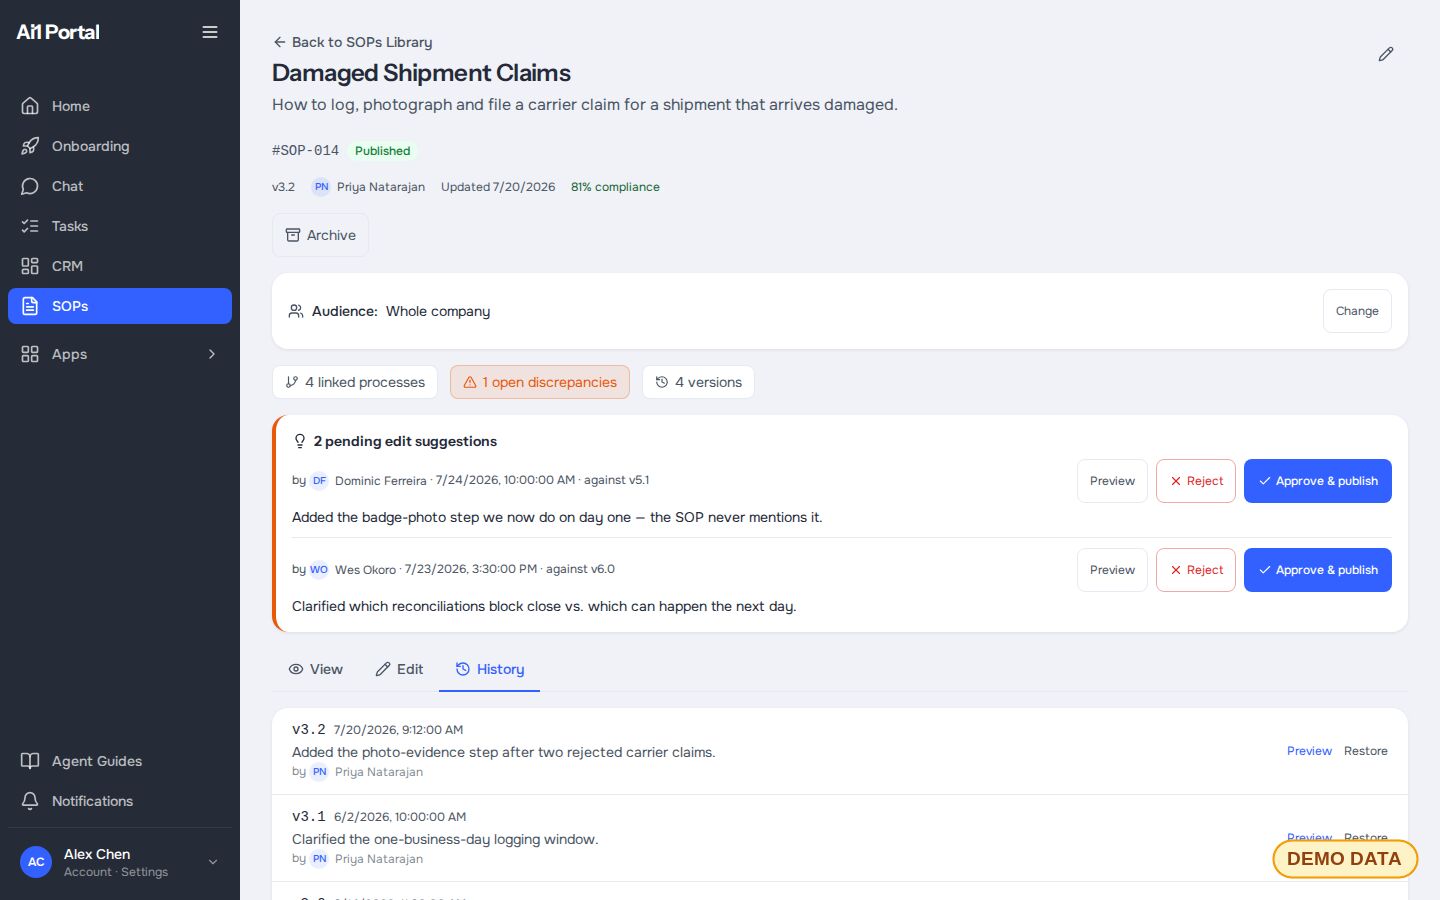Image resolution: width=1440 pixels, height=900 pixels.
Task: Click the v3.1 version label
Action: [309, 817]
